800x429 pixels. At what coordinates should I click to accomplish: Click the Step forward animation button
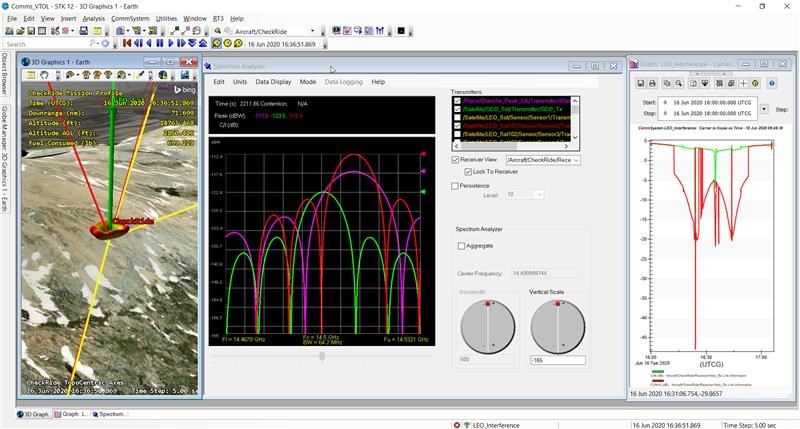click(x=181, y=44)
